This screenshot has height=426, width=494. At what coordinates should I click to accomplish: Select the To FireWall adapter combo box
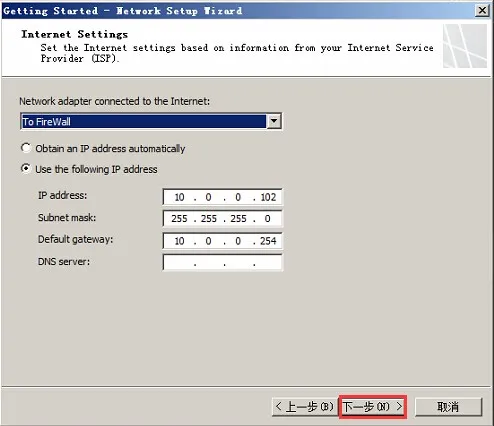tap(151, 121)
